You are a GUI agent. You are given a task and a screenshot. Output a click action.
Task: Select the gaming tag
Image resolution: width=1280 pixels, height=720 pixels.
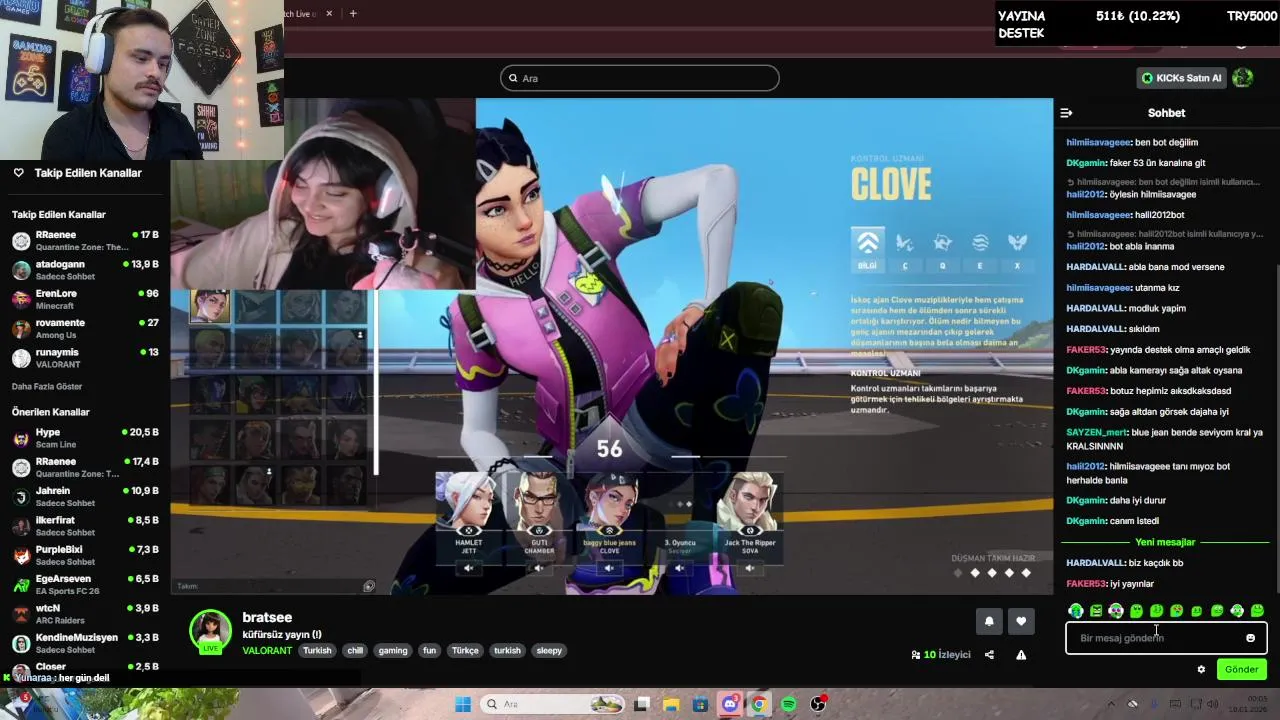pyautogui.click(x=393, y=650)
